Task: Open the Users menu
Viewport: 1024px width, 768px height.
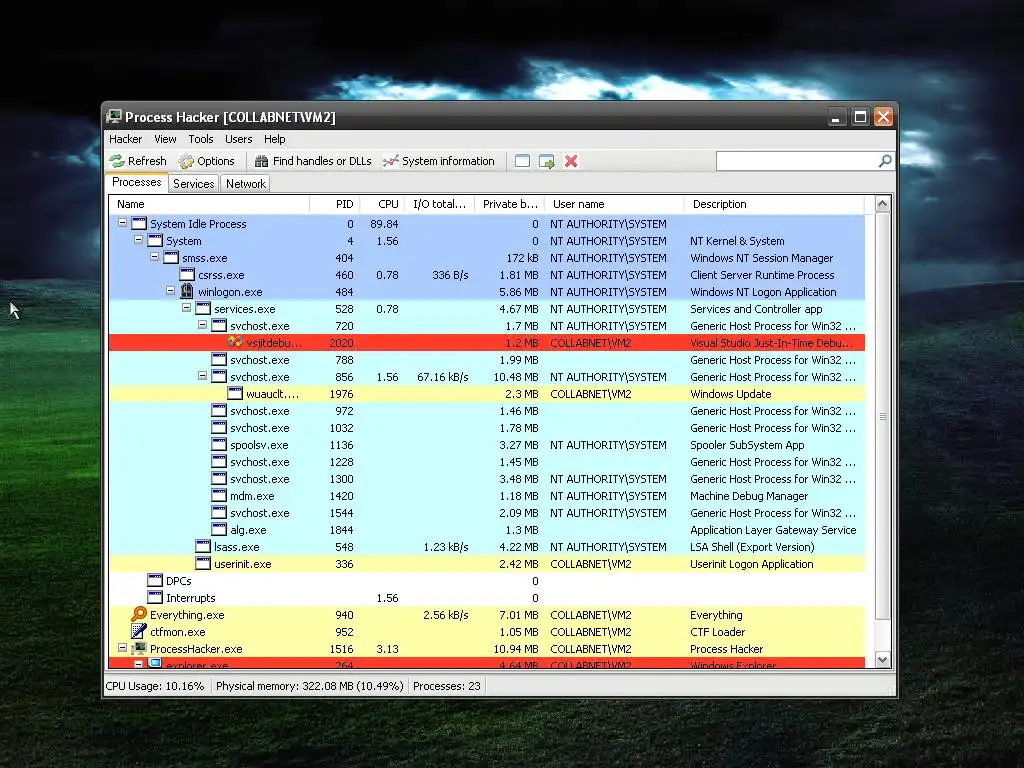Action: pyautogui.click(x=238, y=139)
